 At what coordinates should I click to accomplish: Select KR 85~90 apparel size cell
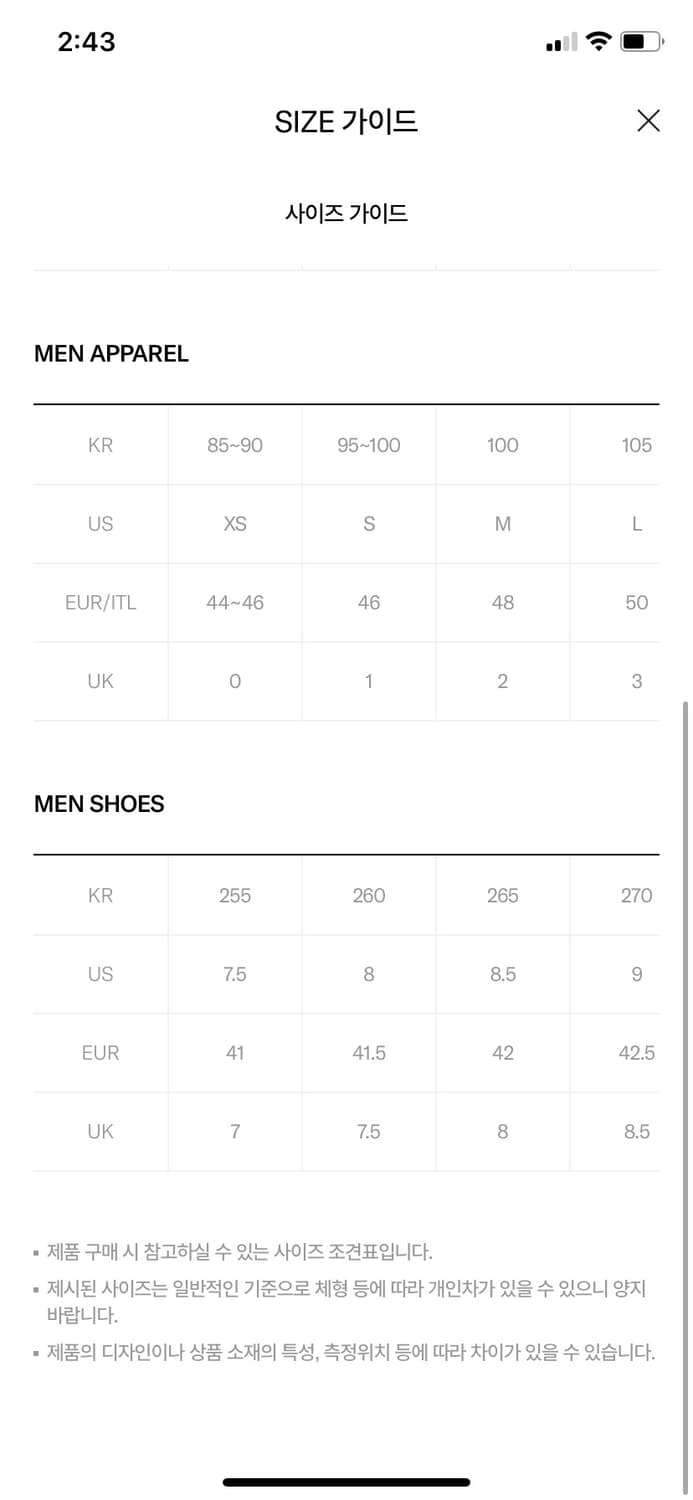[235, 445]
